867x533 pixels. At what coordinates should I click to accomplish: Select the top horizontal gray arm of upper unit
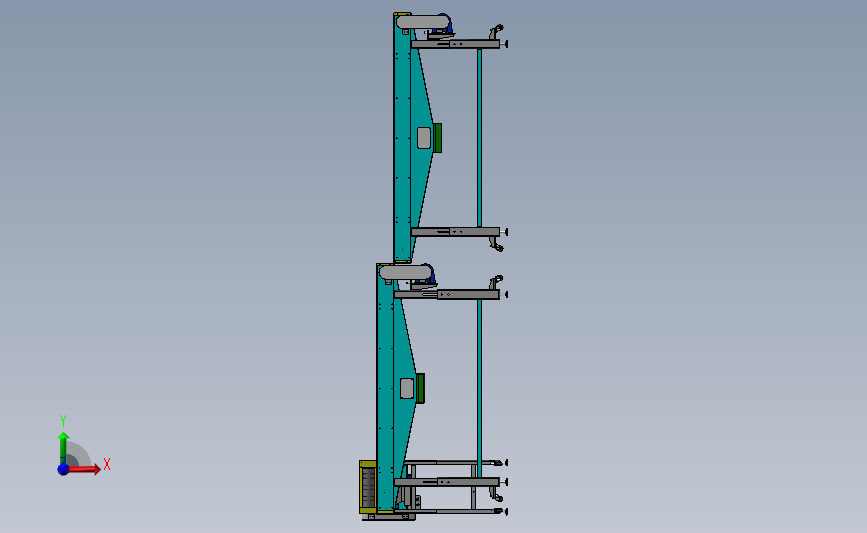pos(456,44)
